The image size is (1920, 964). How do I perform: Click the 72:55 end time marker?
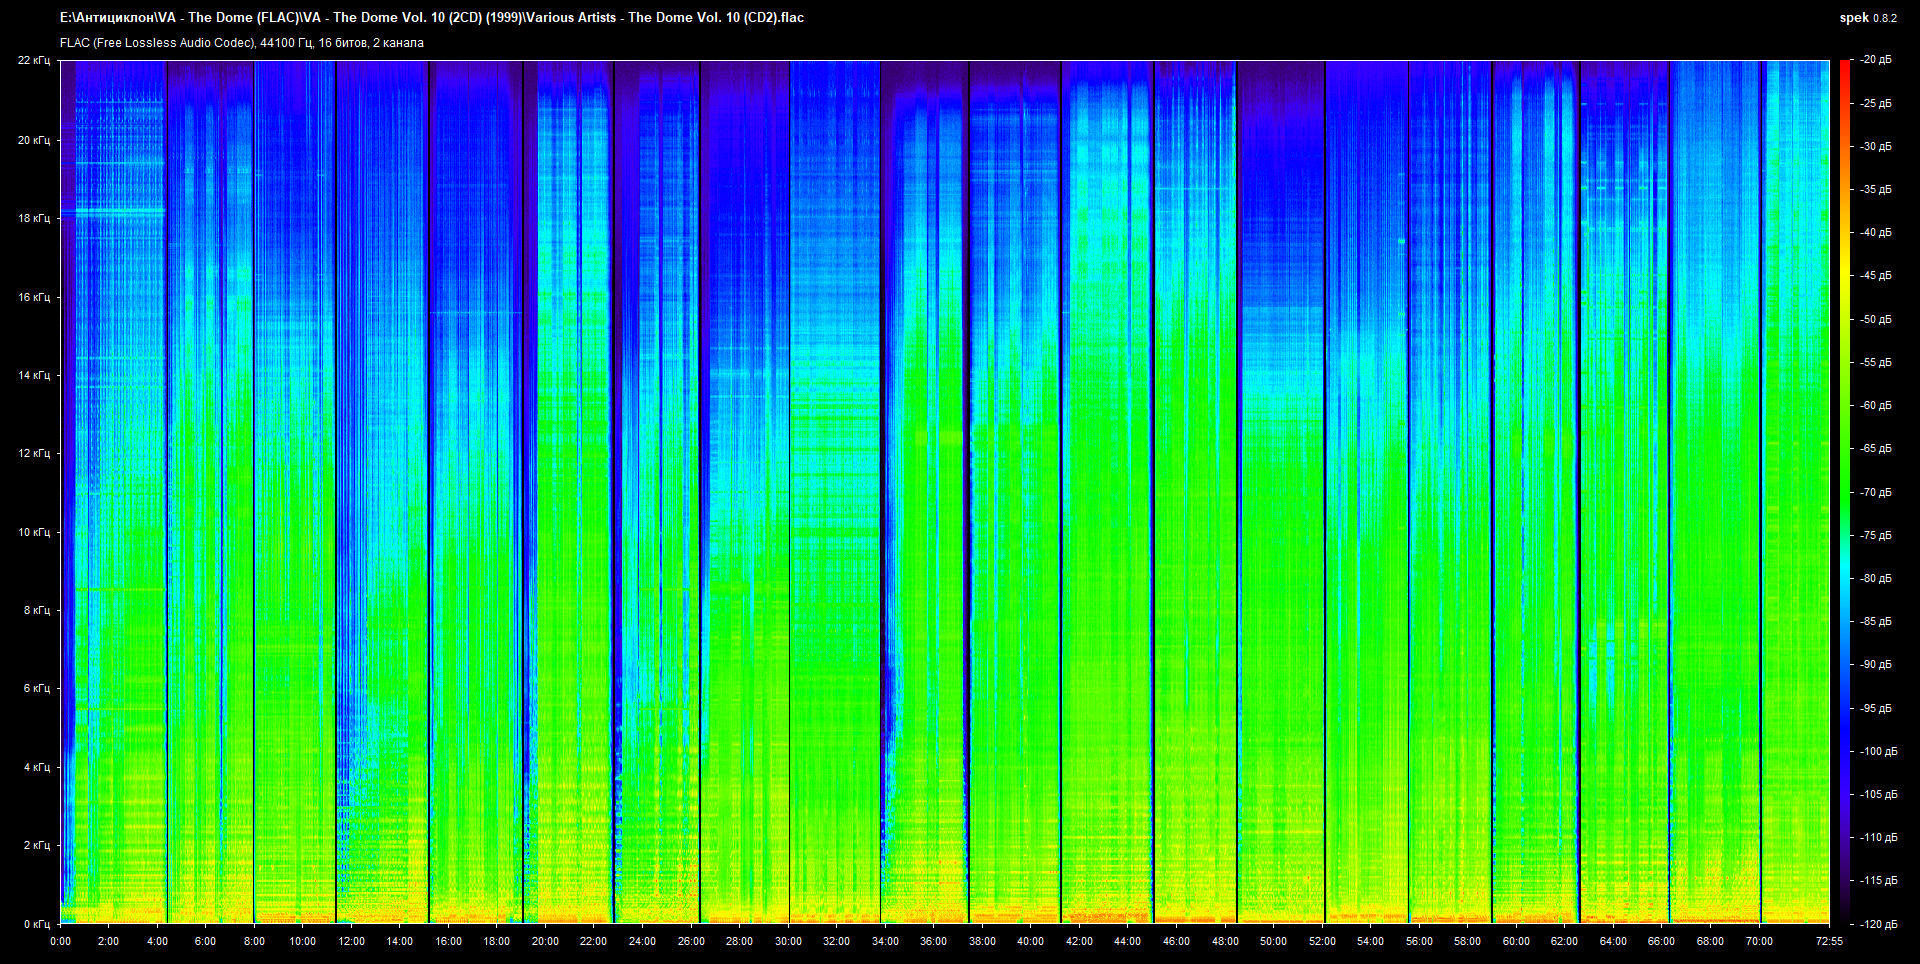click(1829, 941)
